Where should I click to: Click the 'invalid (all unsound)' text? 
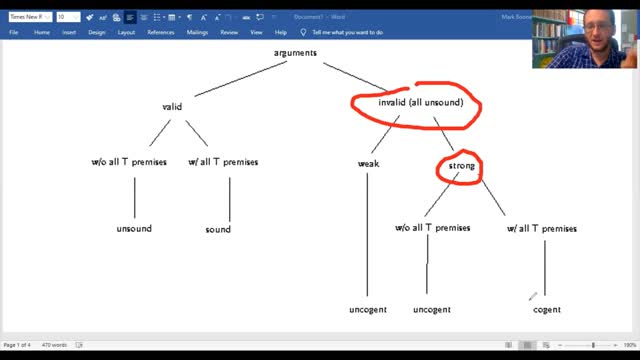click(421, 102)
